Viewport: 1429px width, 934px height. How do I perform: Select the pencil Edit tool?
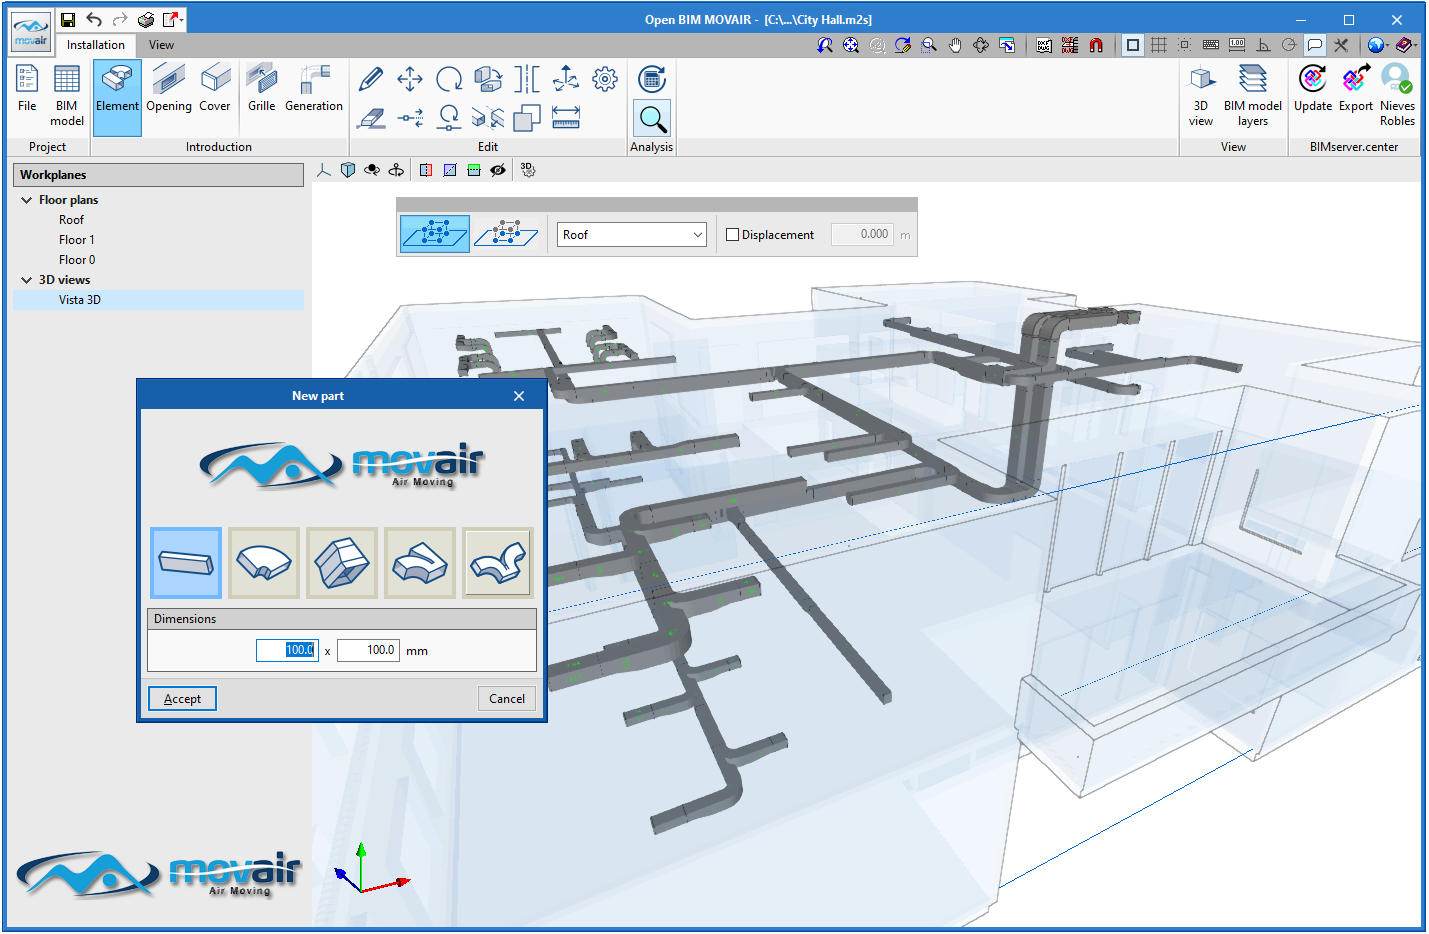pyautogui.click(x=371, y=79)
